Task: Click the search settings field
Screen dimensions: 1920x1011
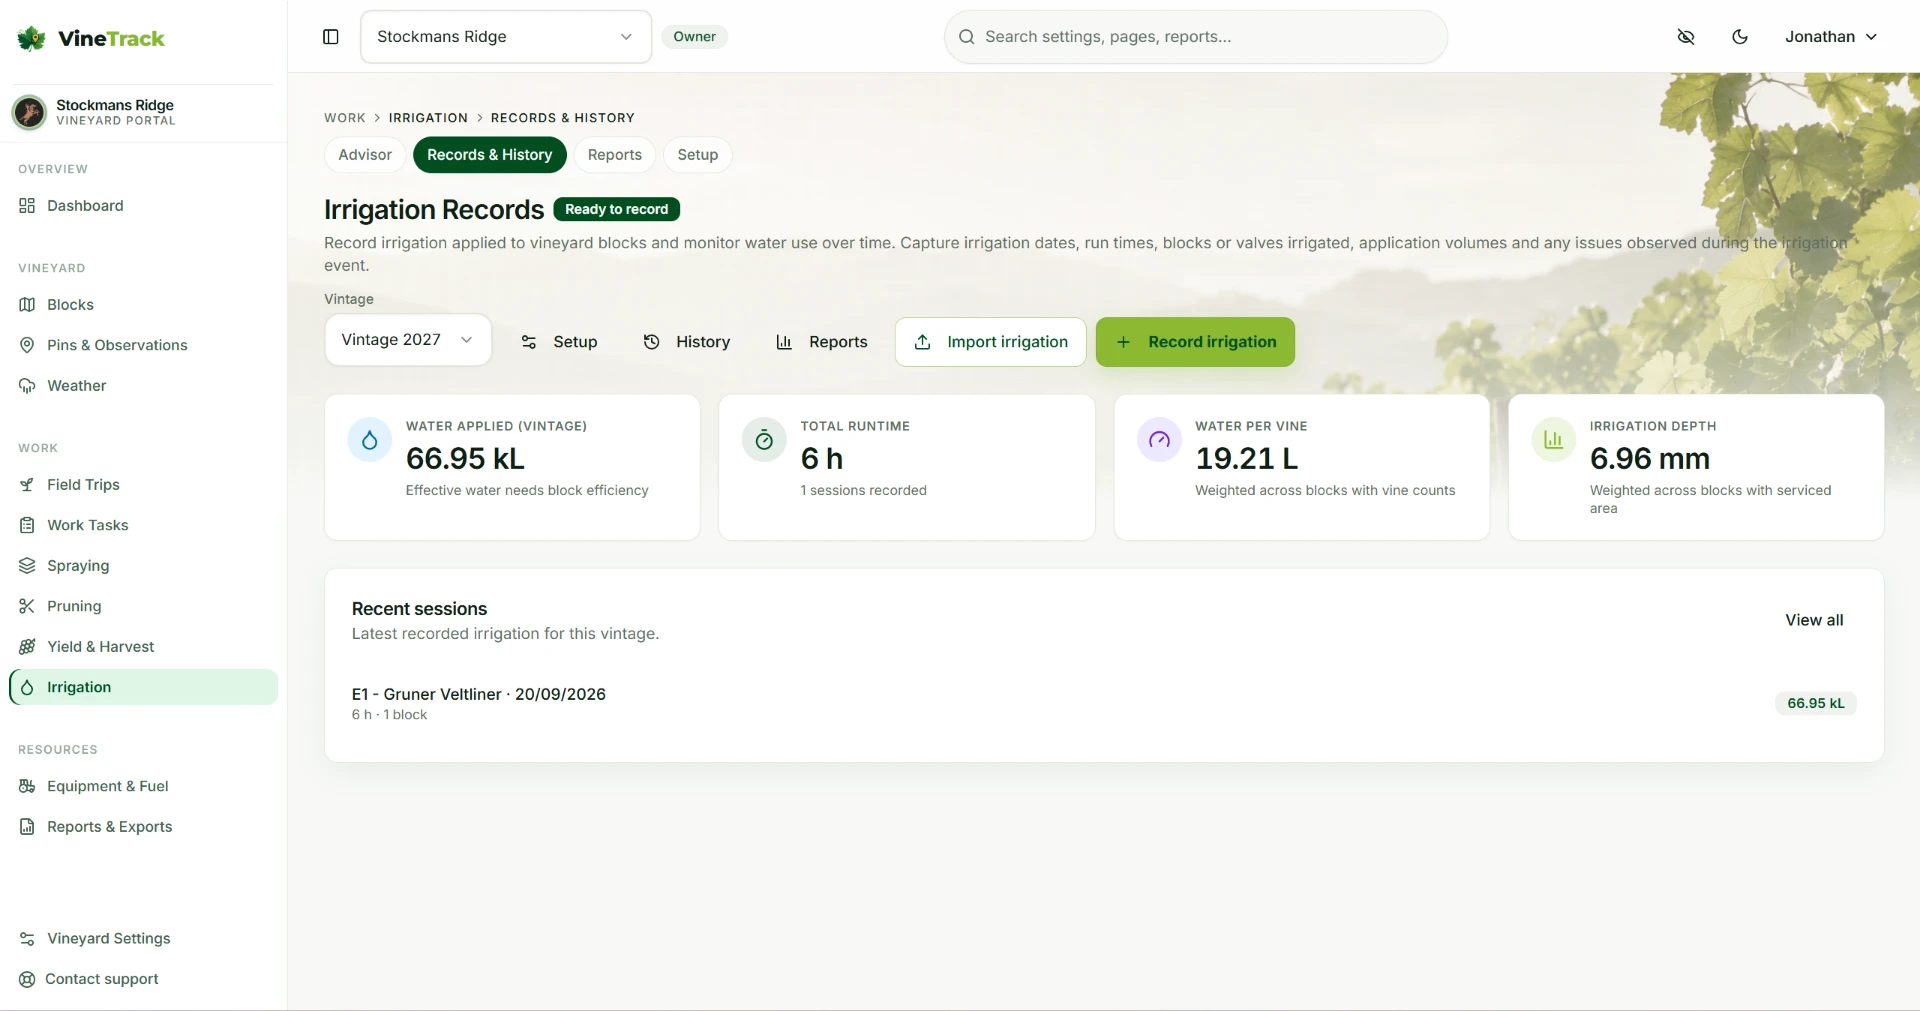Action: point(1196,37)
